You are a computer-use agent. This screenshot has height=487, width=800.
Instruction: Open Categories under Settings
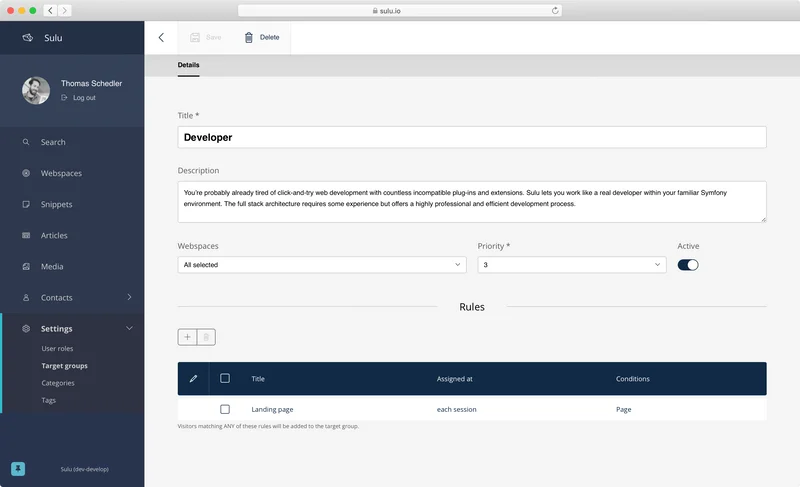[x=58, y=383]
